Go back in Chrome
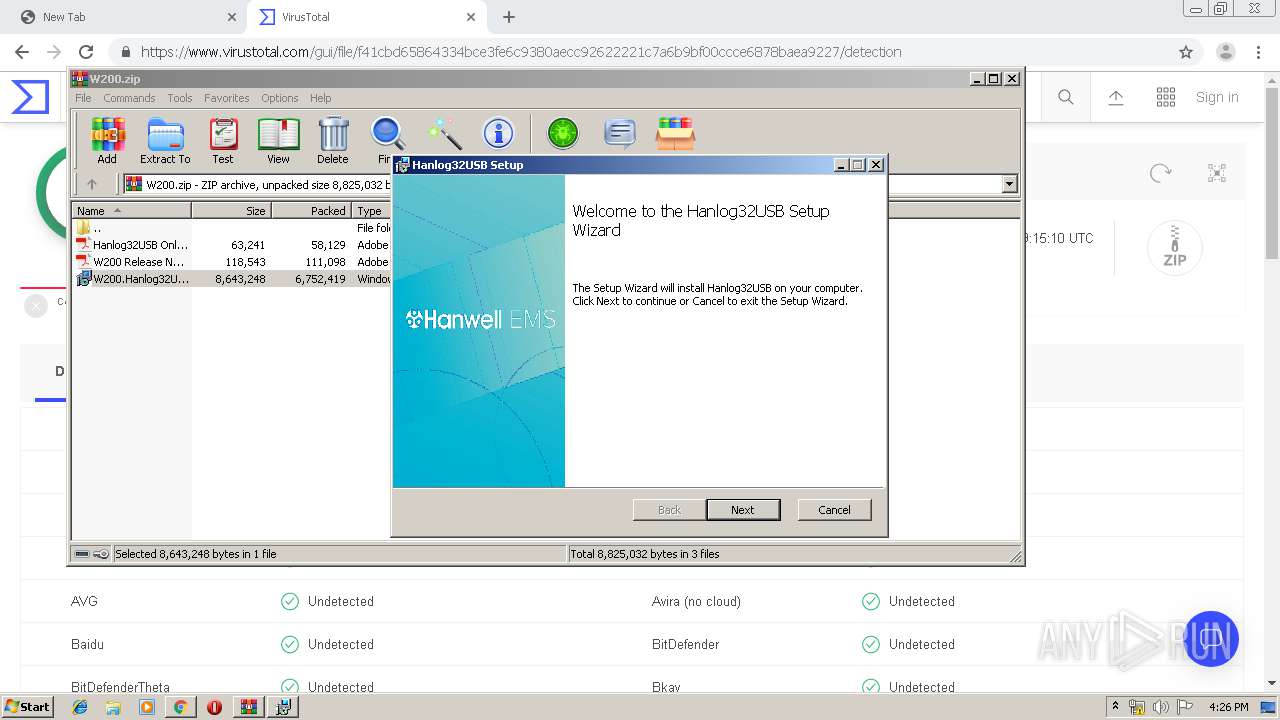This screenshot has height=720, width=1280. point(22,52)
